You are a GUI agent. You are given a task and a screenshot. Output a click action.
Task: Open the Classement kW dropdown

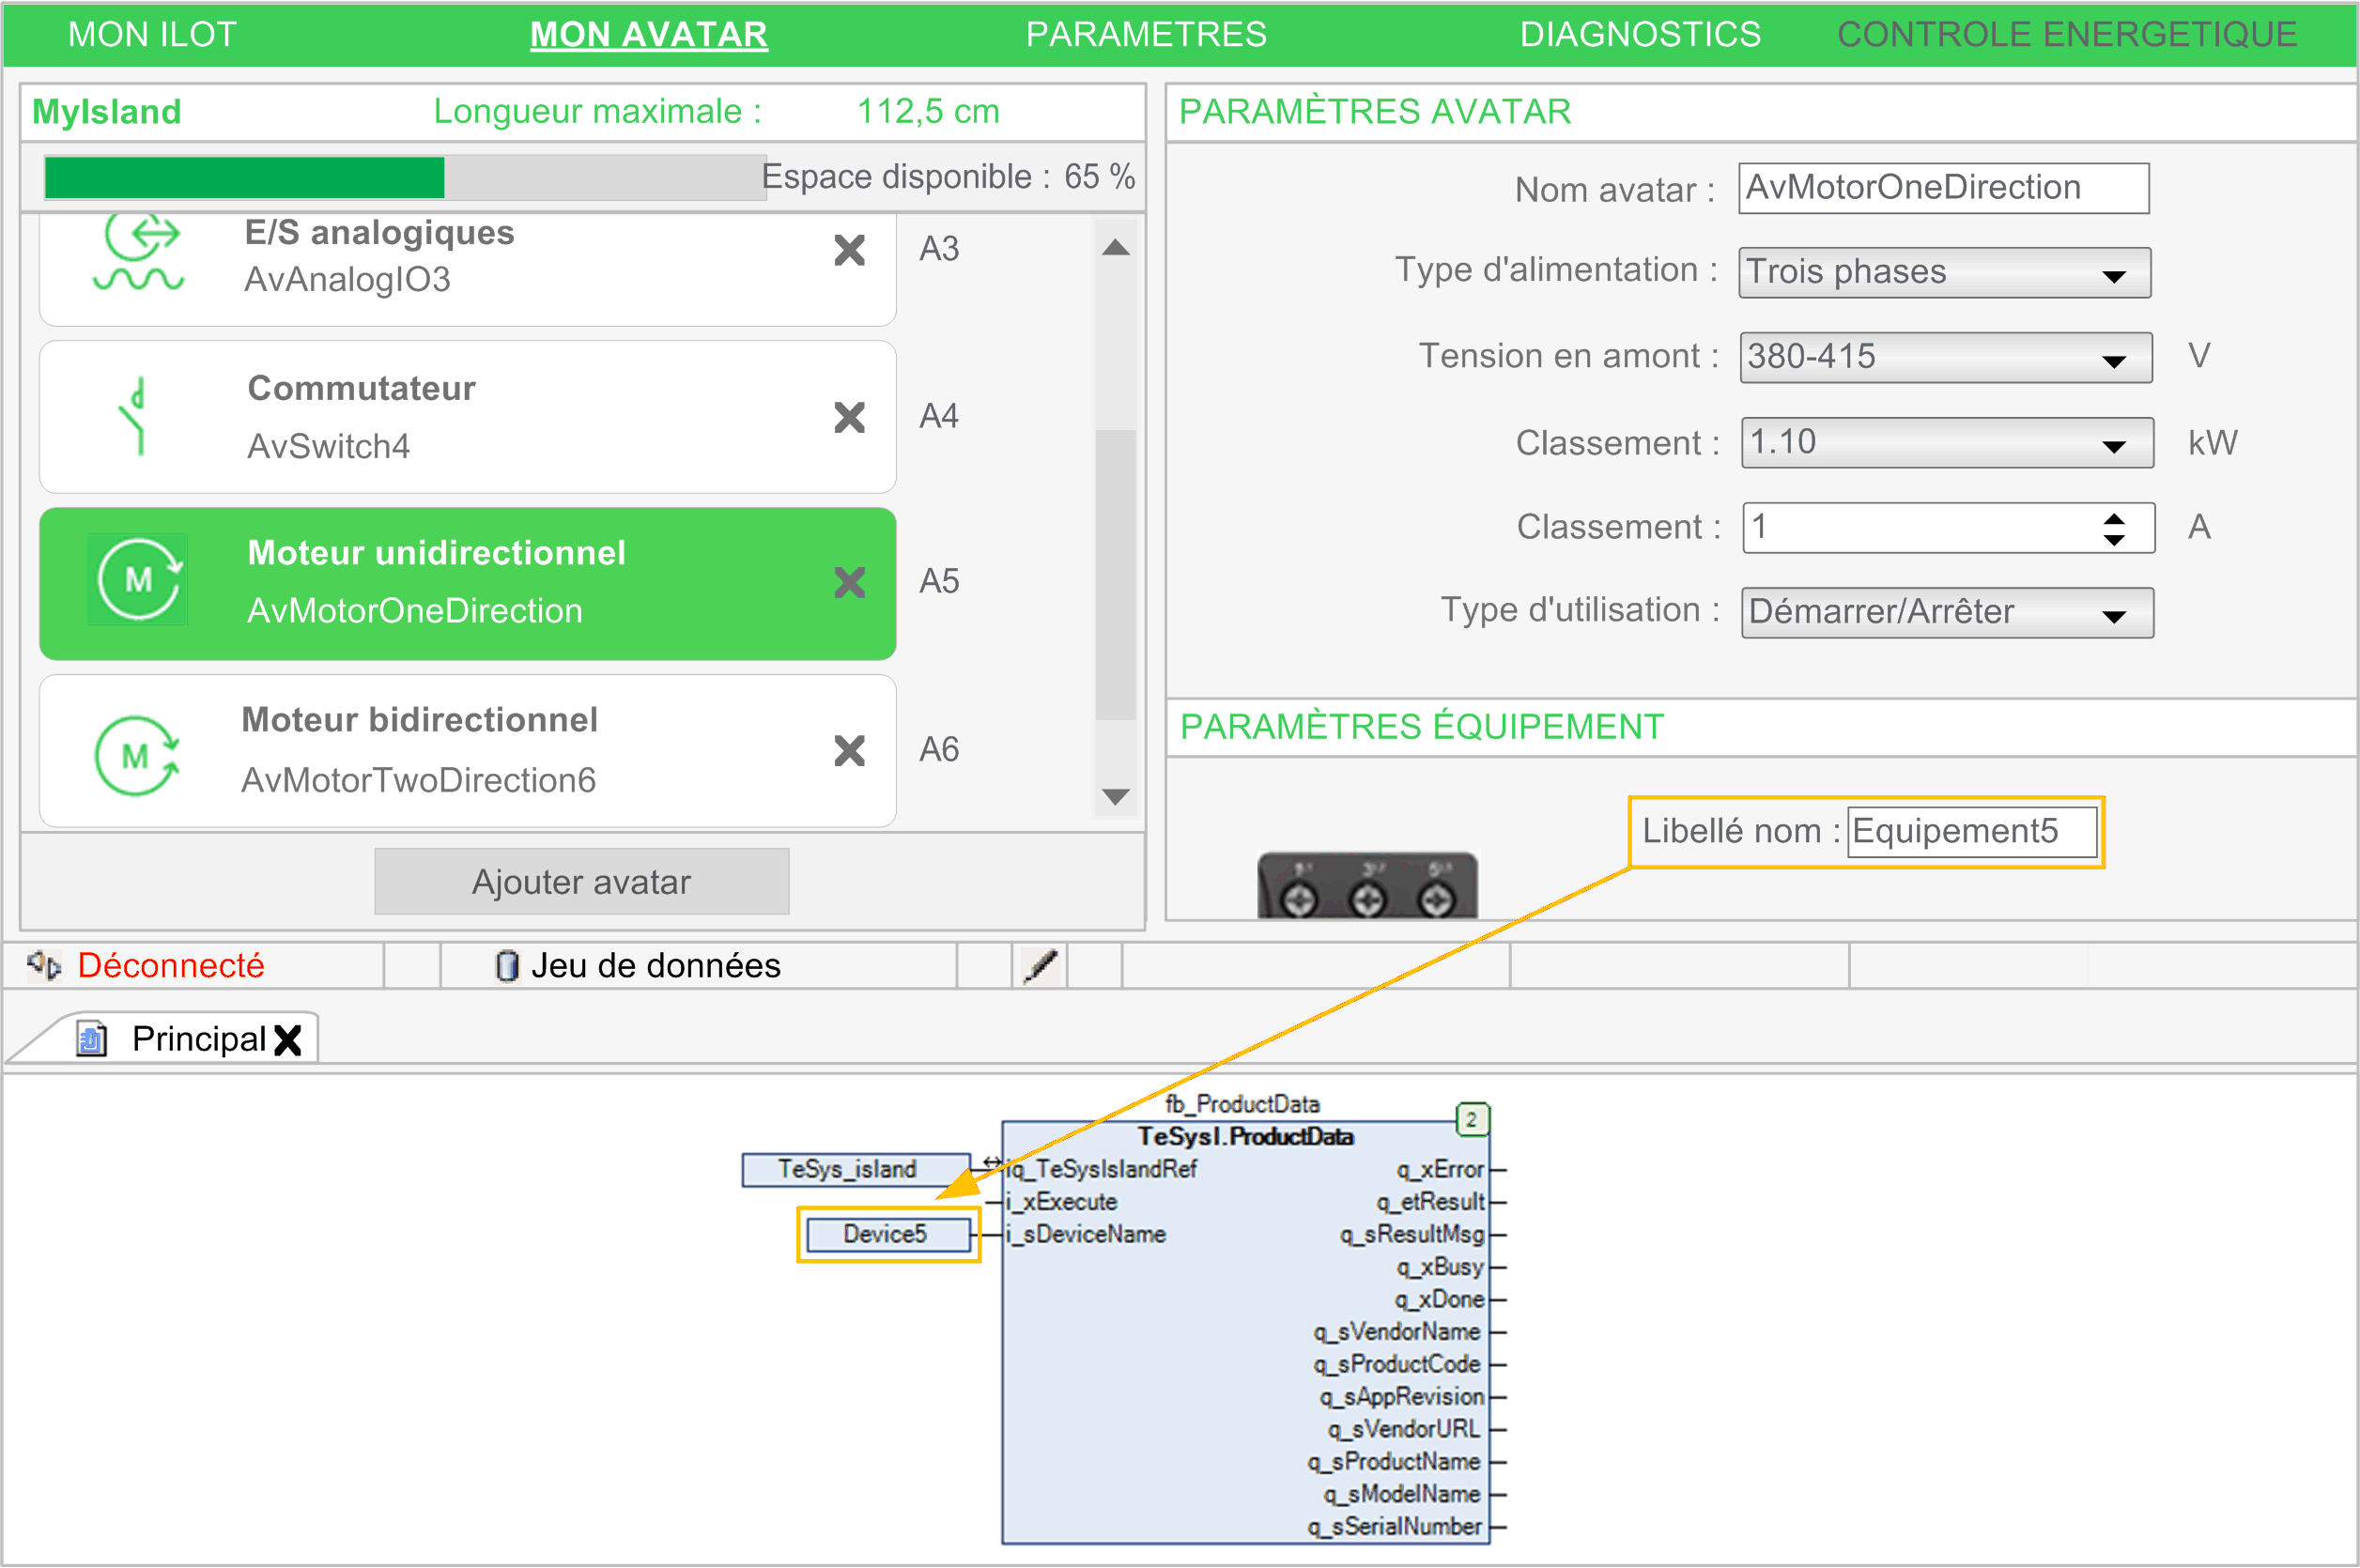tap(2113, 445)
